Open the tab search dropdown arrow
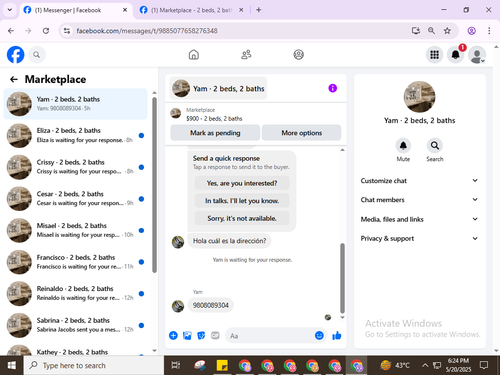The width and height of the screenshot is (500, 375). pos(10,10)
